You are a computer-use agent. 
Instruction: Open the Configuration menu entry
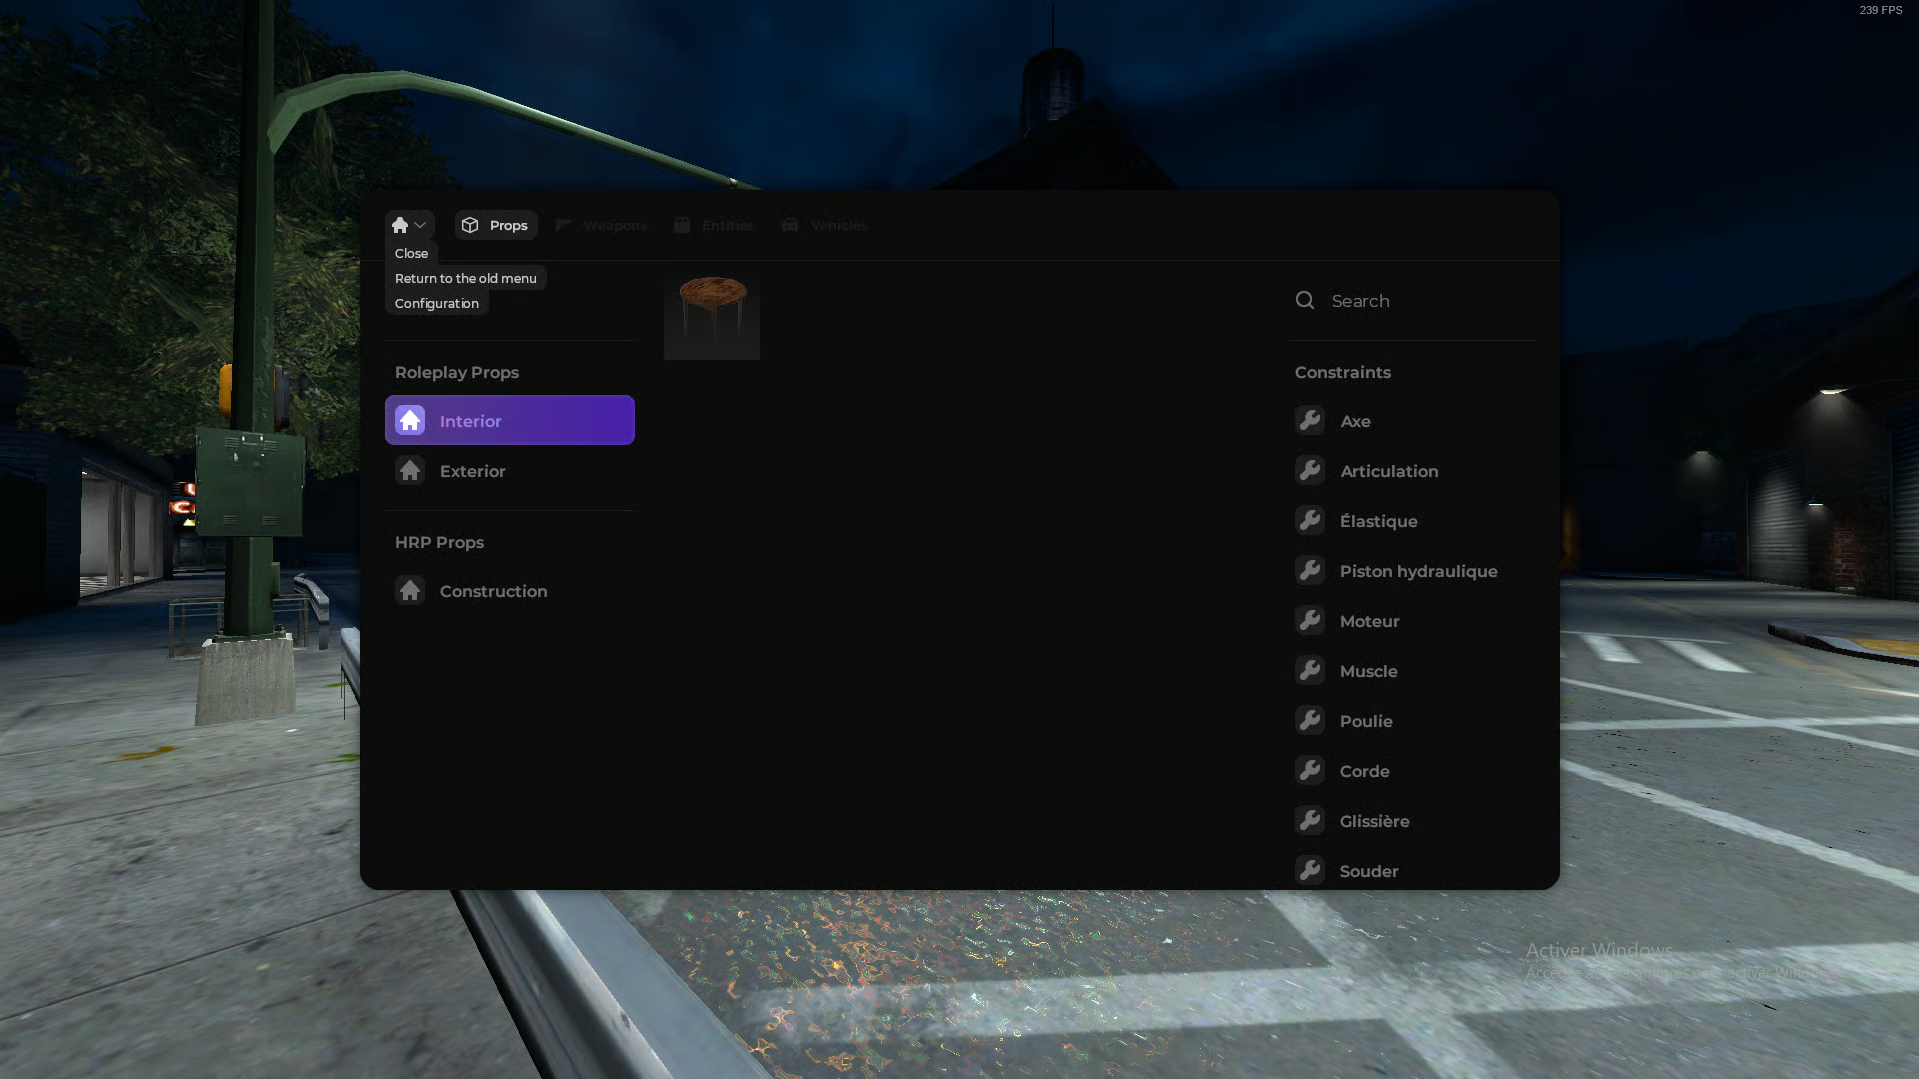436,303
